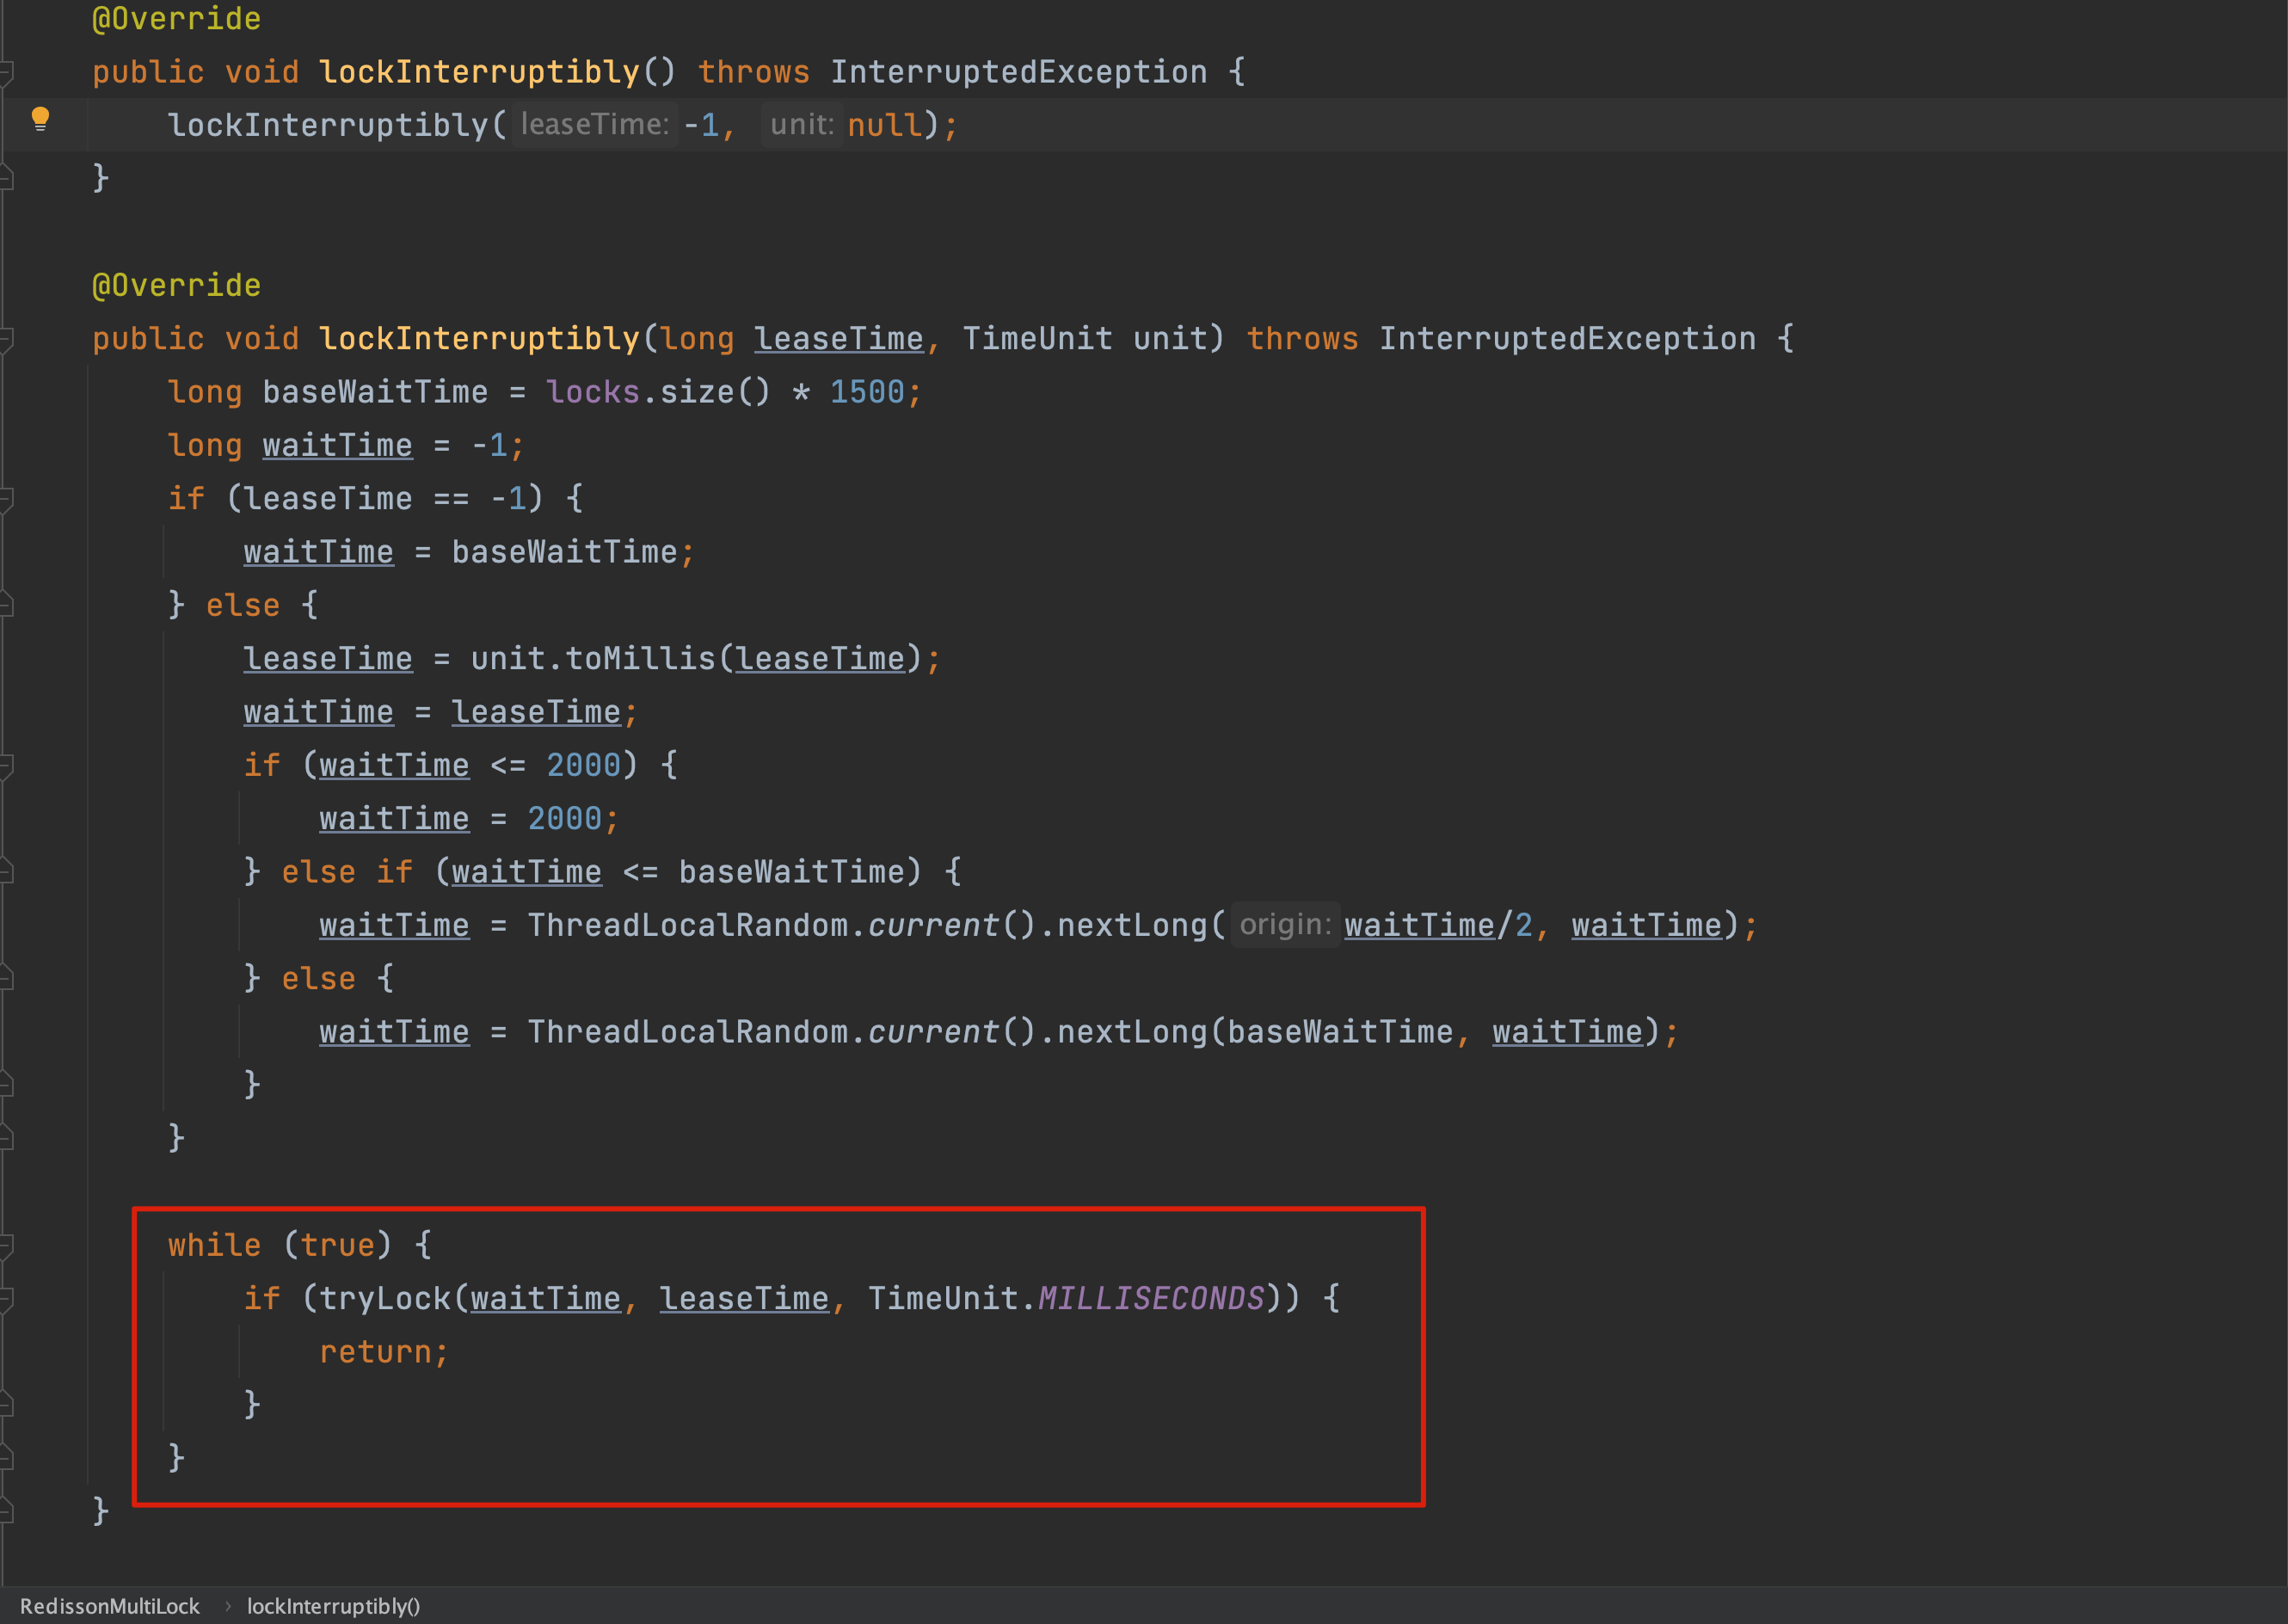
Task: Fold the 'while (true)' loop block
Action: [6, 1245]
